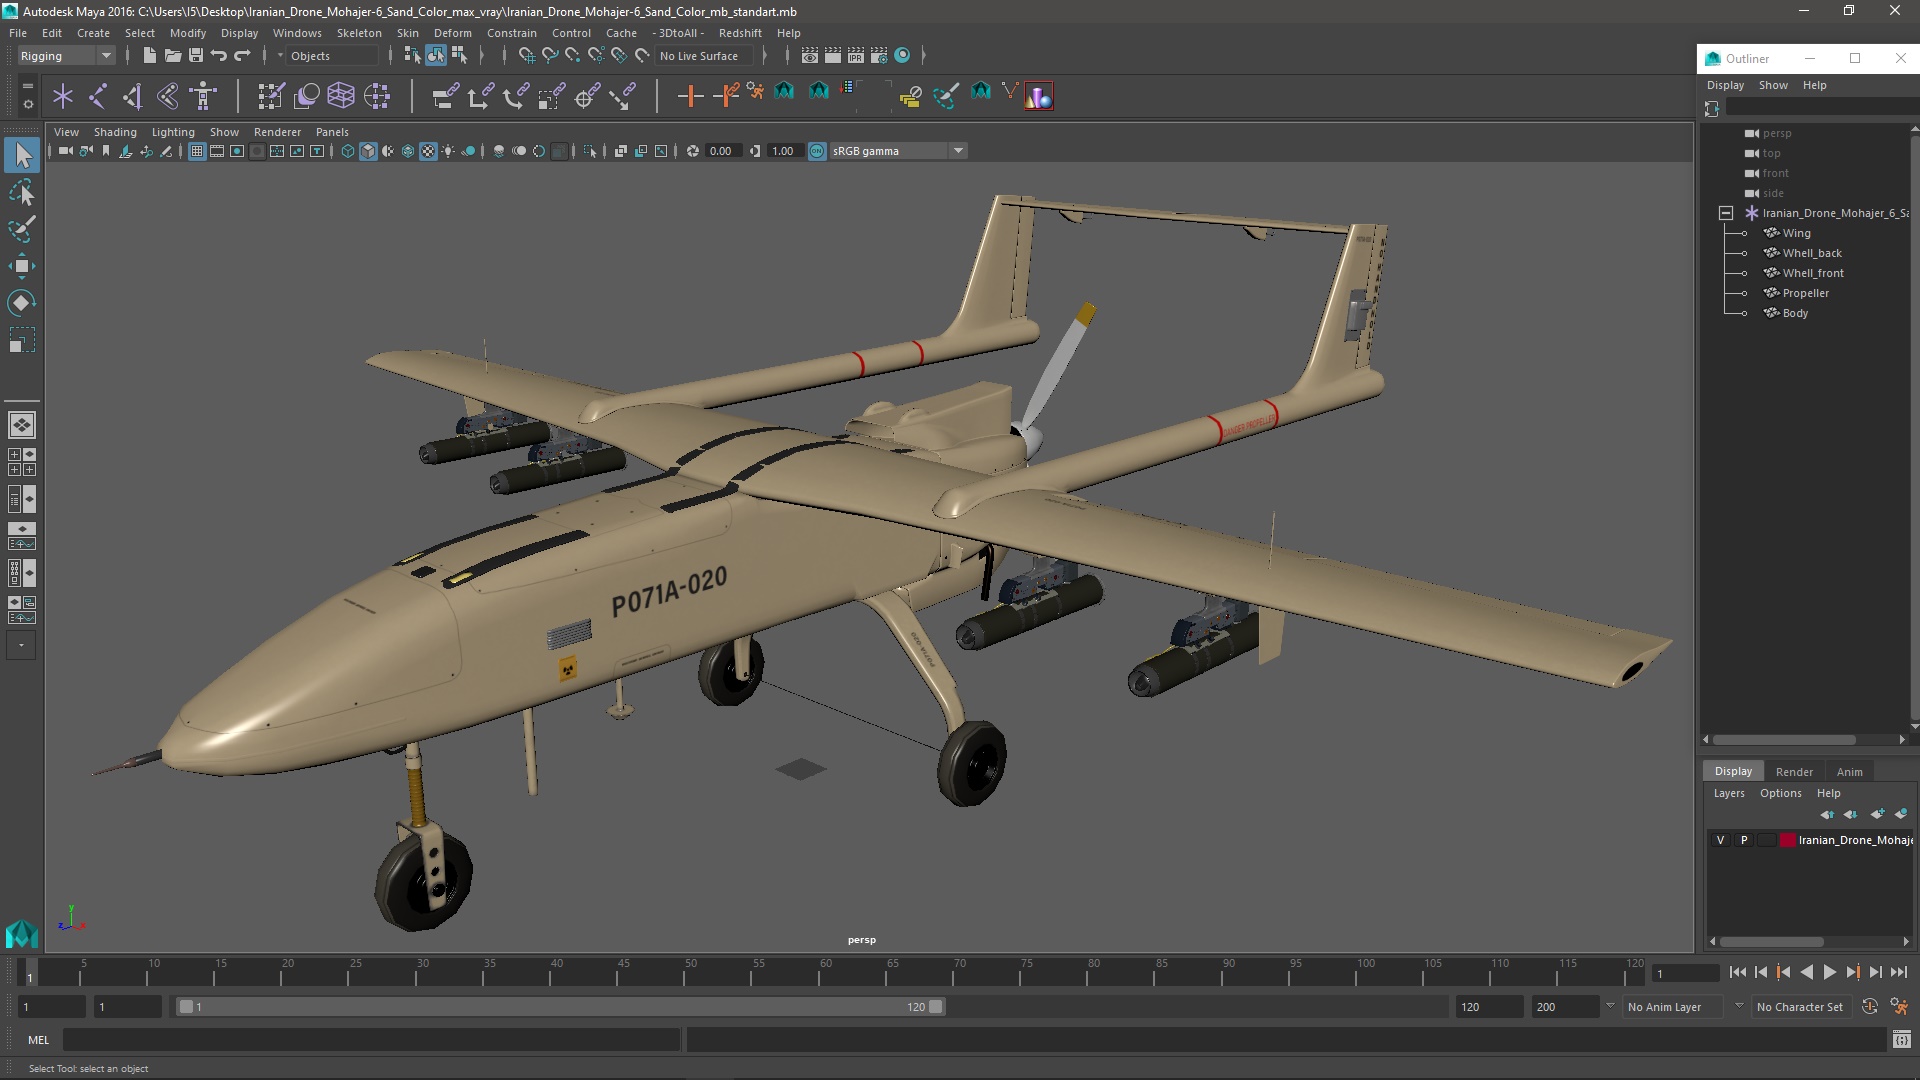This screenshot has height=1080, width=1920.
Task: Activate the Paint Selection tool
Action: pos(22,229)
